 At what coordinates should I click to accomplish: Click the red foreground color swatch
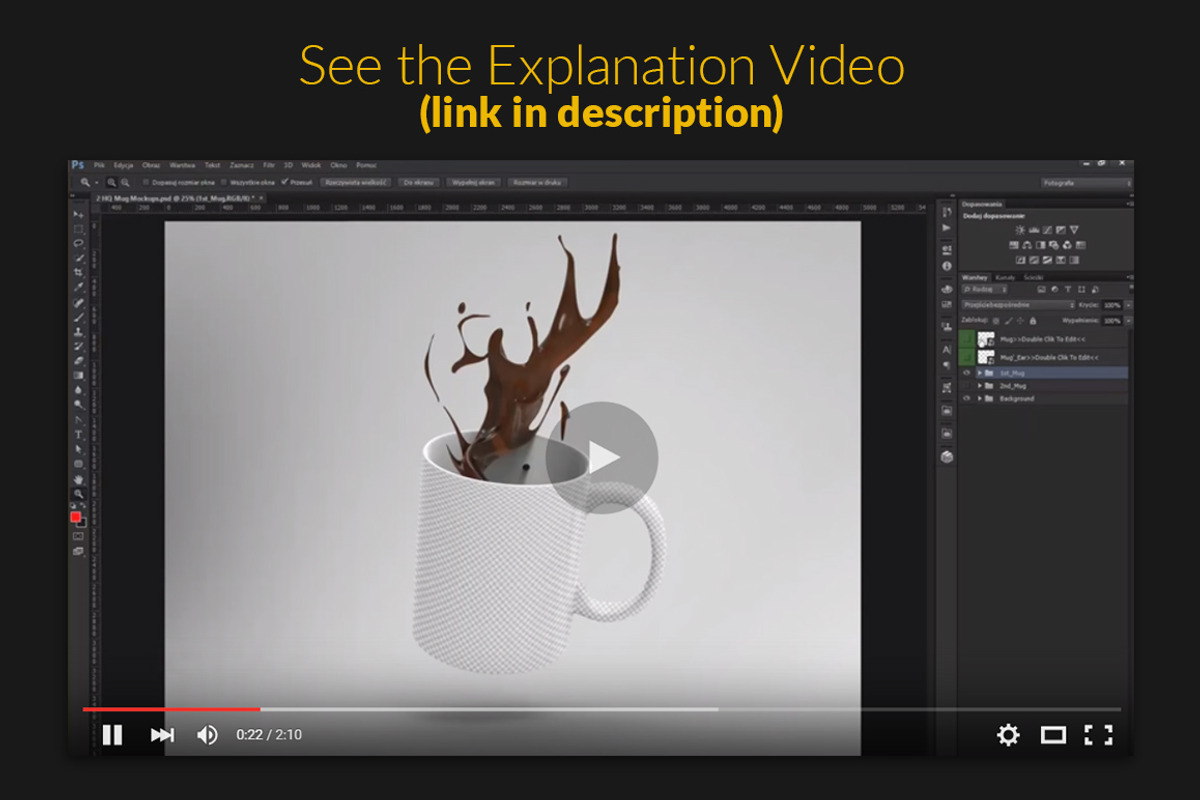(75, 517)
